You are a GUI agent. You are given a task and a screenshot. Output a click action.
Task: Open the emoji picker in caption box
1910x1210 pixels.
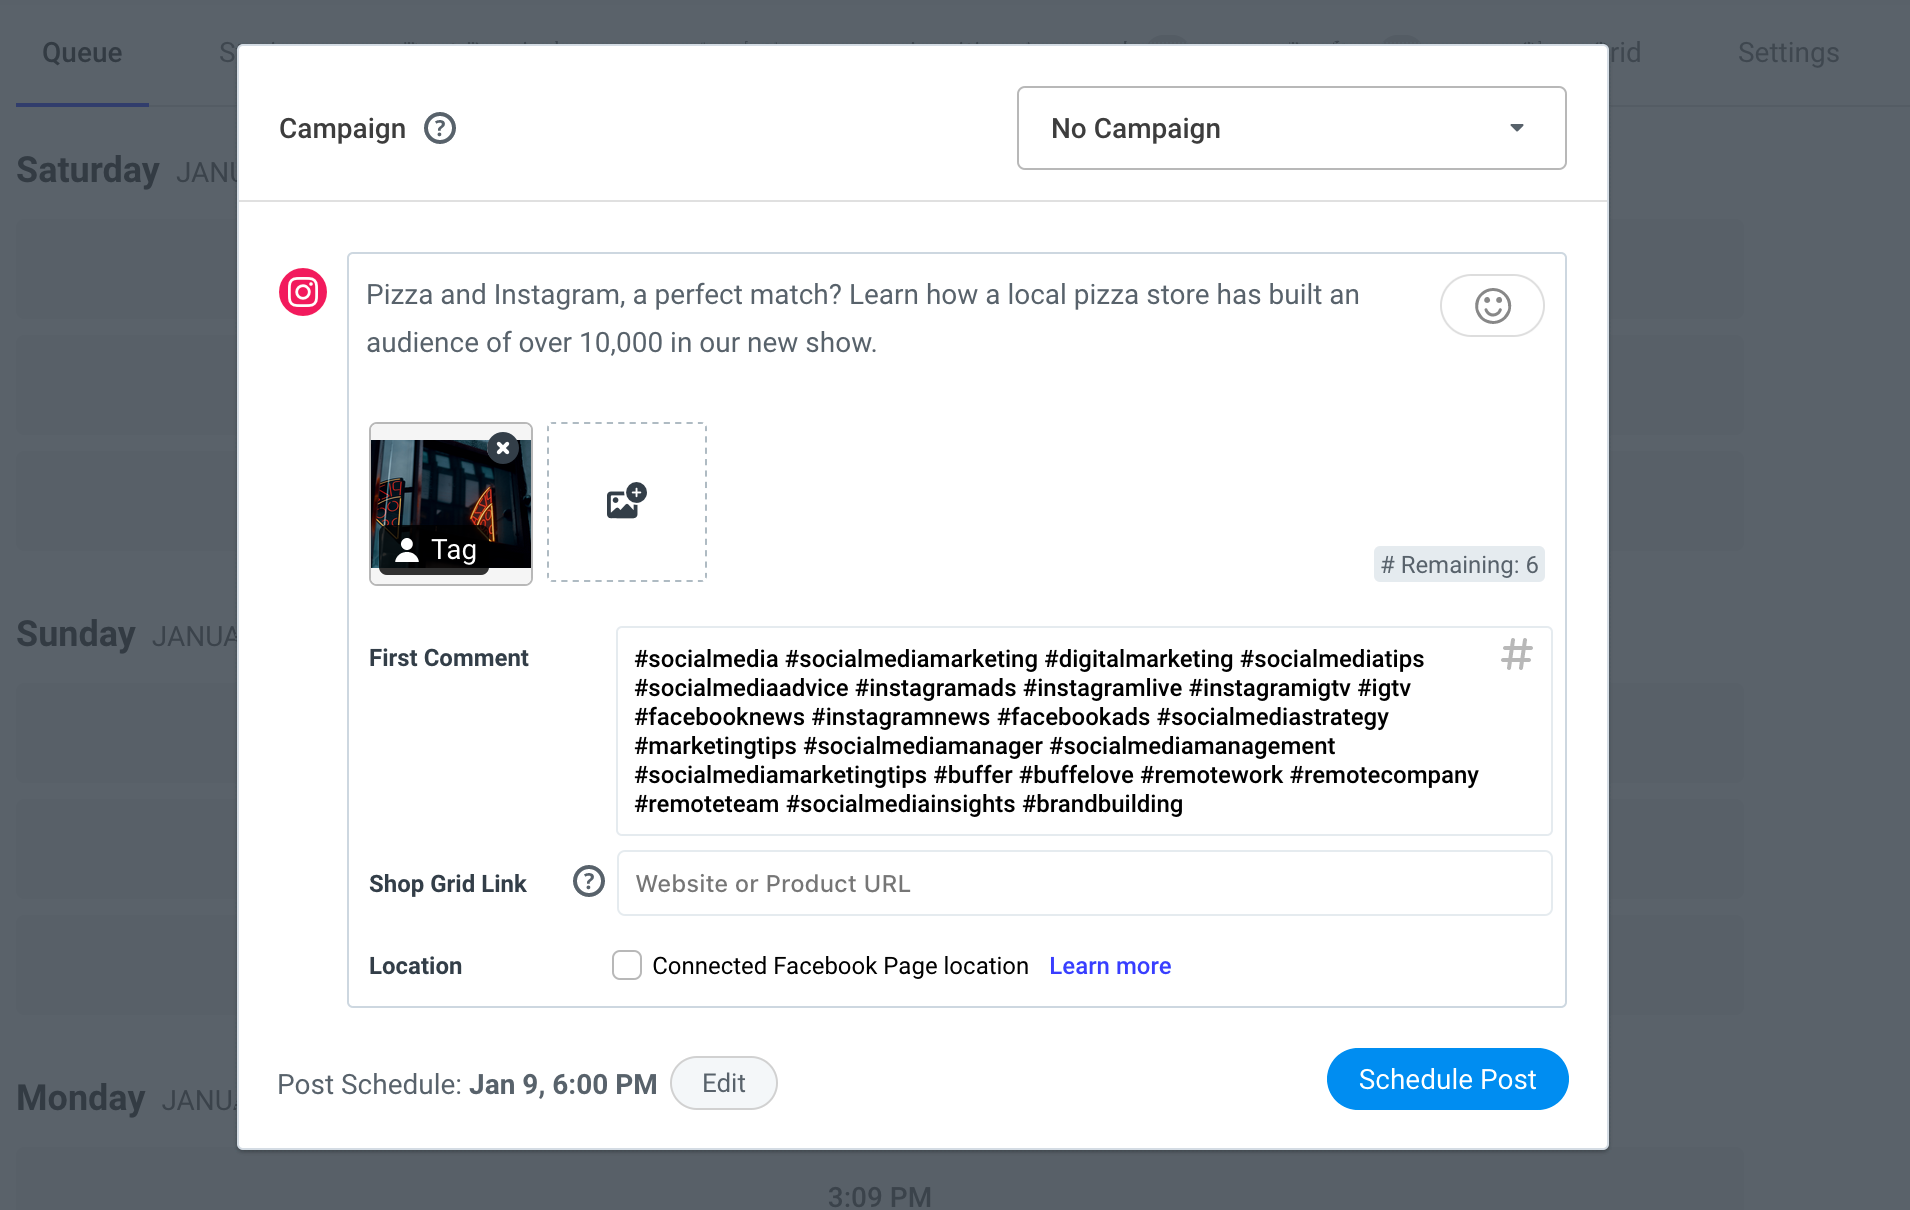1491,306
